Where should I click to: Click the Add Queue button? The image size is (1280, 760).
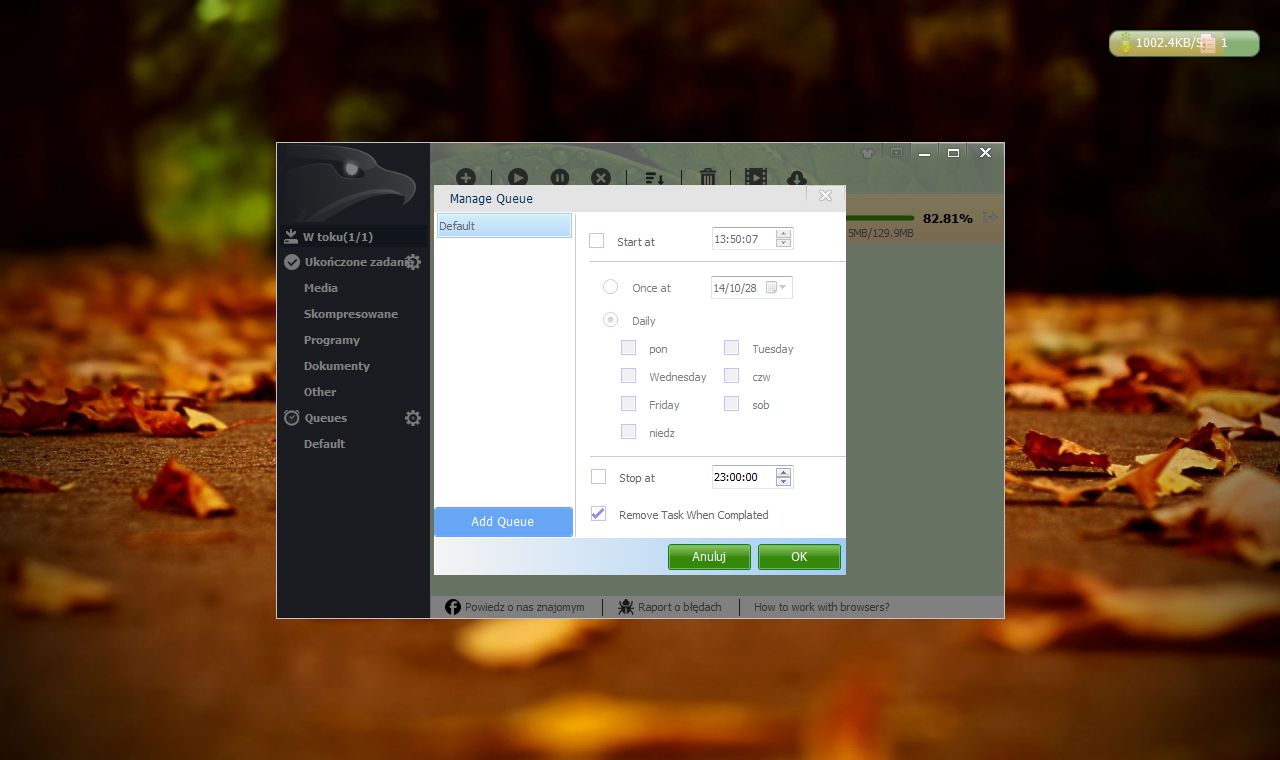tap(503, 522)
